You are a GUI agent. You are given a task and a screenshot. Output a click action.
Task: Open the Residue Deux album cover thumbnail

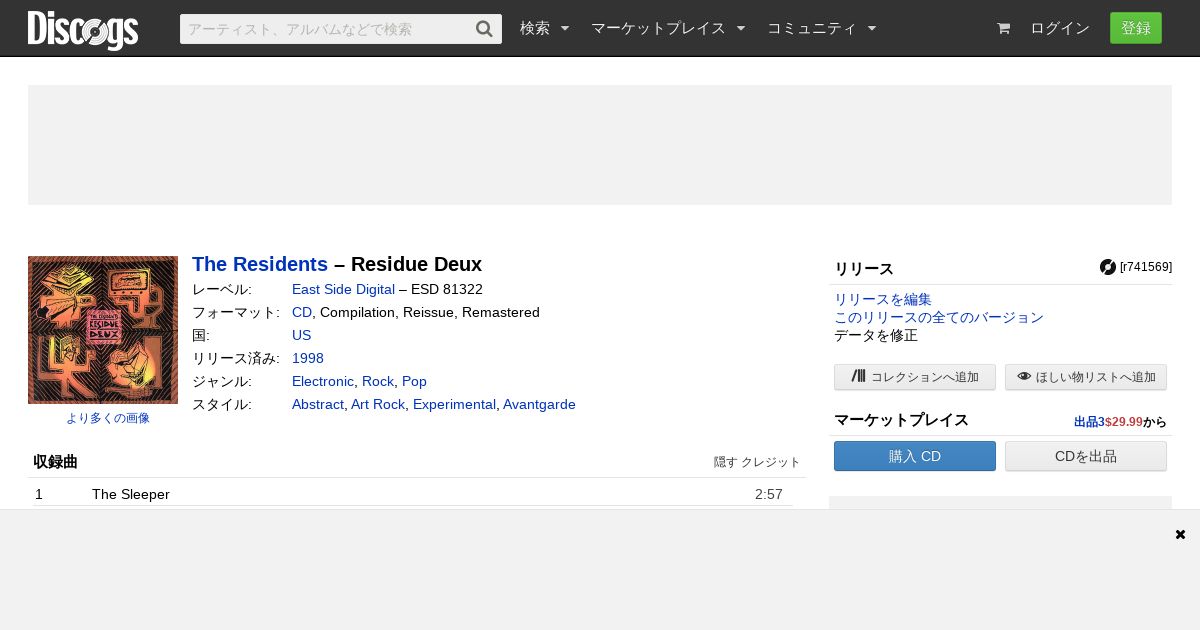pos(103,330)
